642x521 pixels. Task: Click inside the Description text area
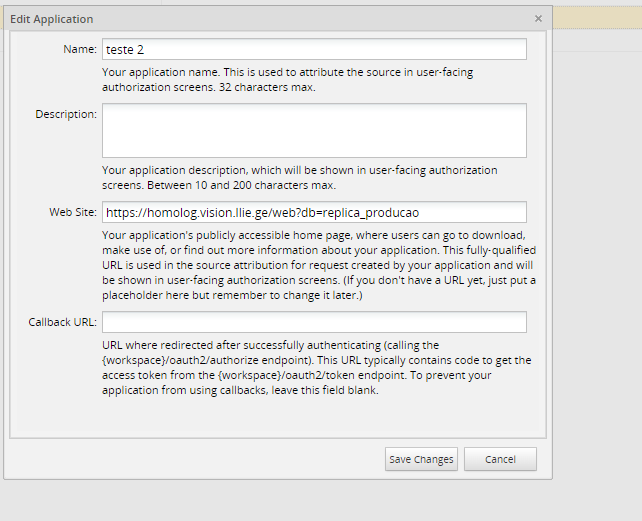[x=314, y=130]
